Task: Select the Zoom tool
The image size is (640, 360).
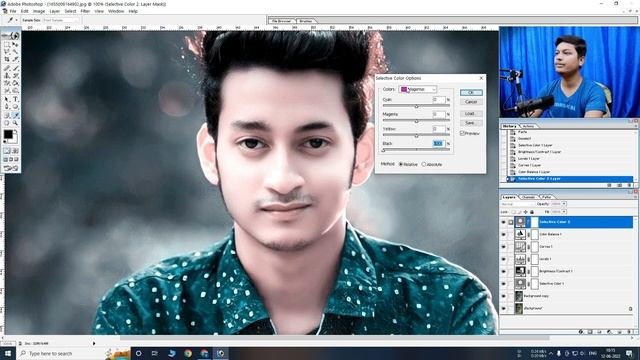Action: point(15,123)
